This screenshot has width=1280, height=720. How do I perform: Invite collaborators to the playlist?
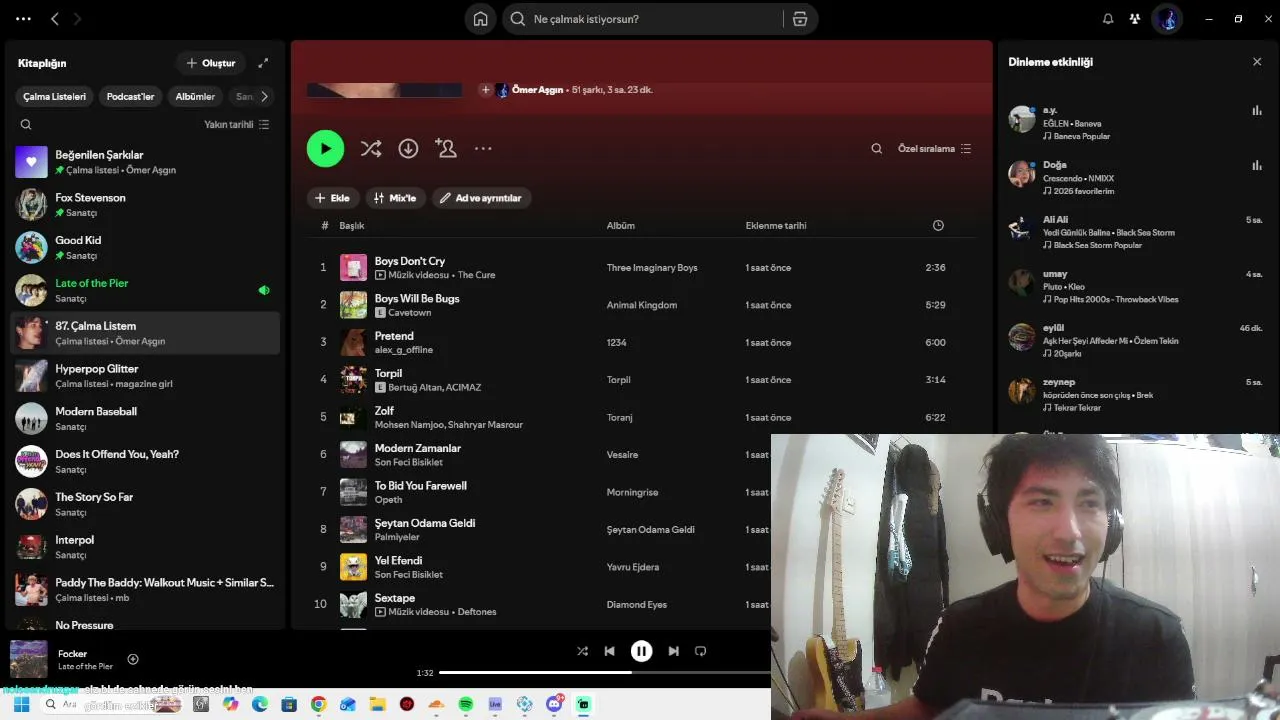coord(446,148)
